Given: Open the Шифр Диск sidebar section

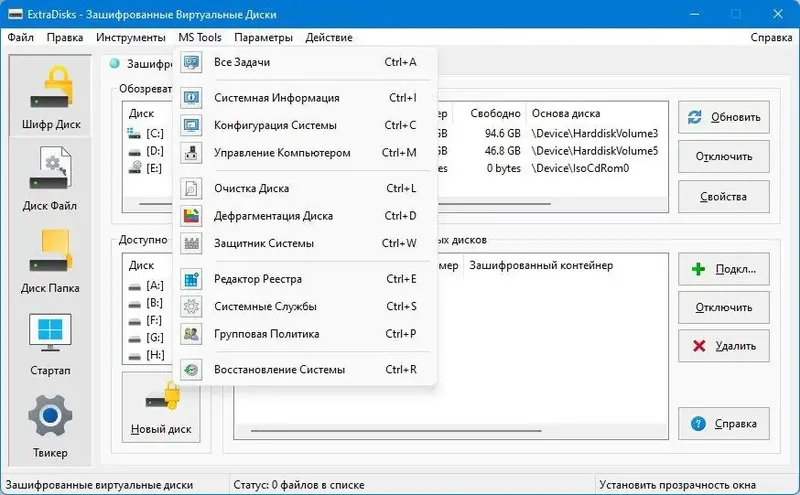Looking at the screenshot, I should [x=50, y=96].
